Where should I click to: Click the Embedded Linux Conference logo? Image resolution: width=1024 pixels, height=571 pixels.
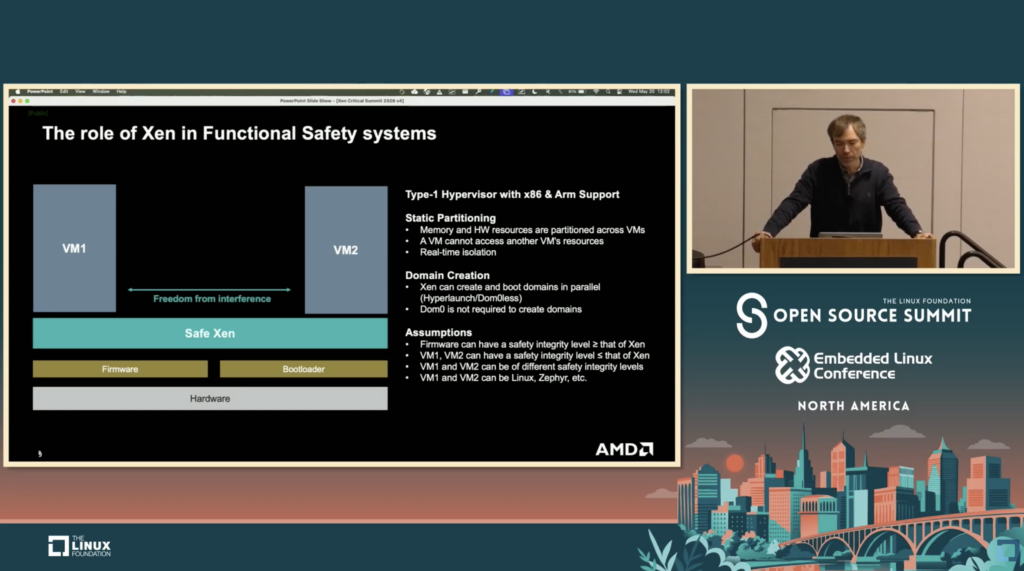(853, 365)
